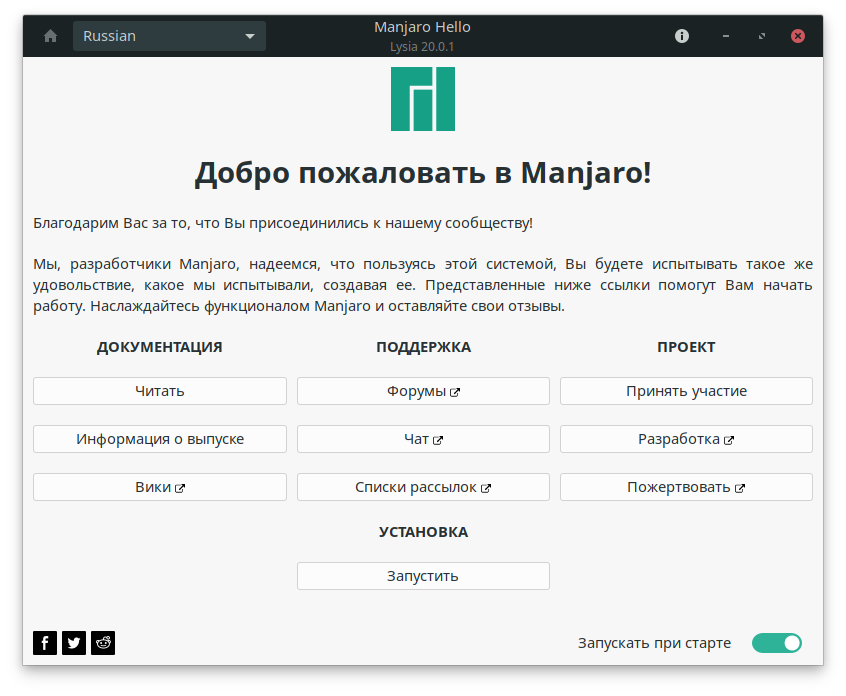Open the Twitter social icon

(74, 643)
